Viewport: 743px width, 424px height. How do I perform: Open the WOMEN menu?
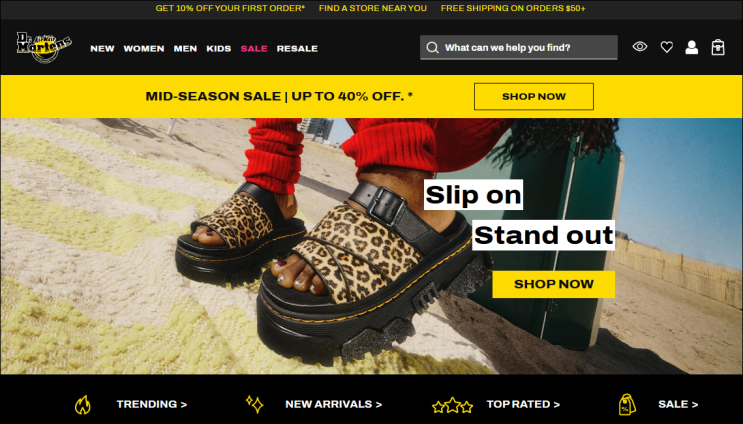144,48
